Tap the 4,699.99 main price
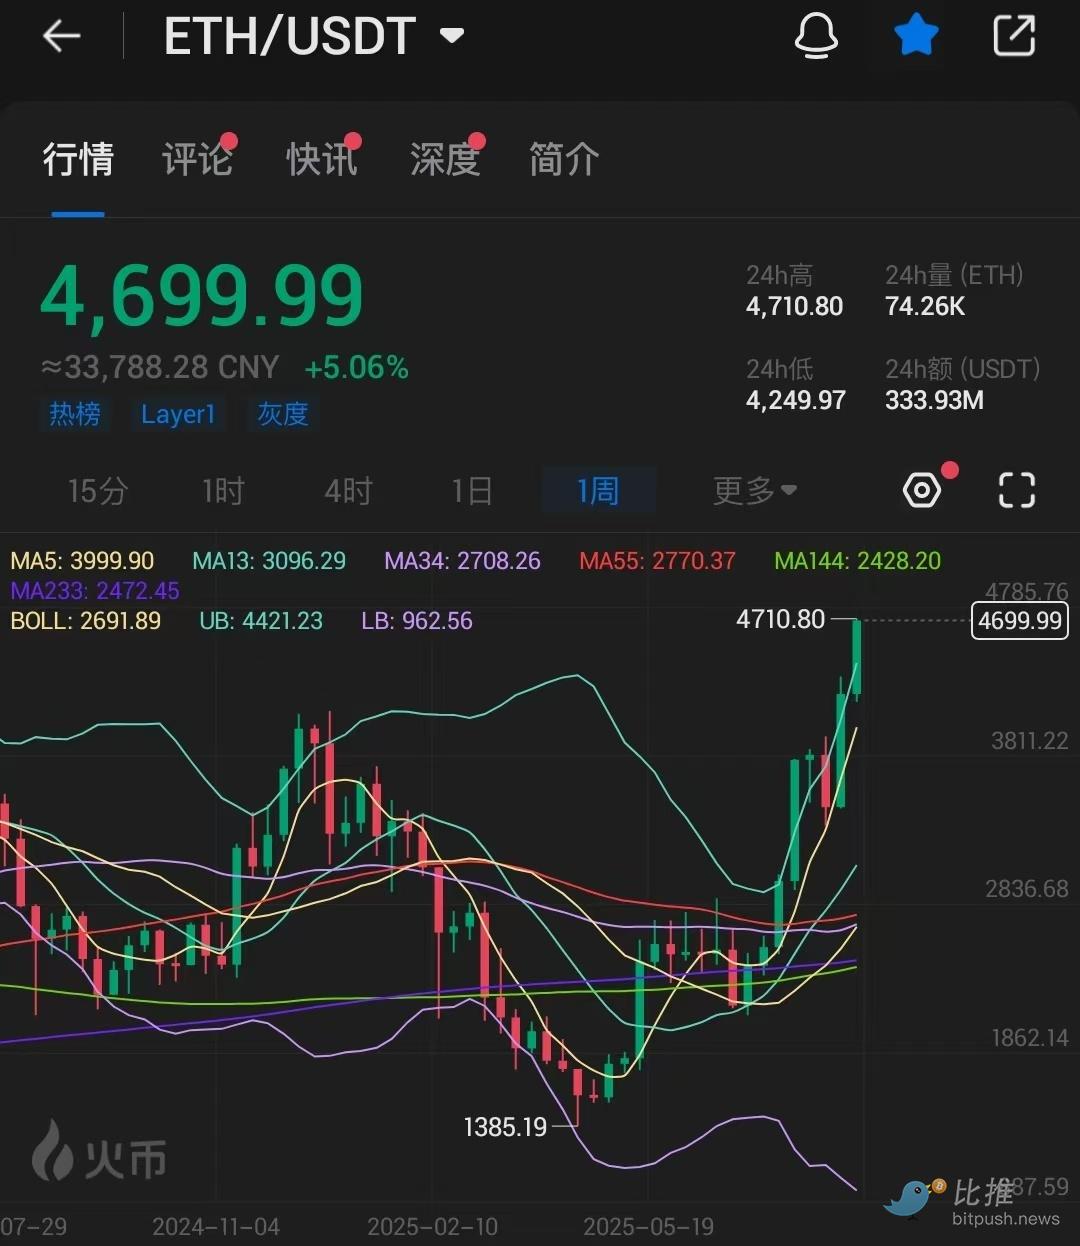The width and height of the screenshot is (1080, 1246). [x=202, y=296]
